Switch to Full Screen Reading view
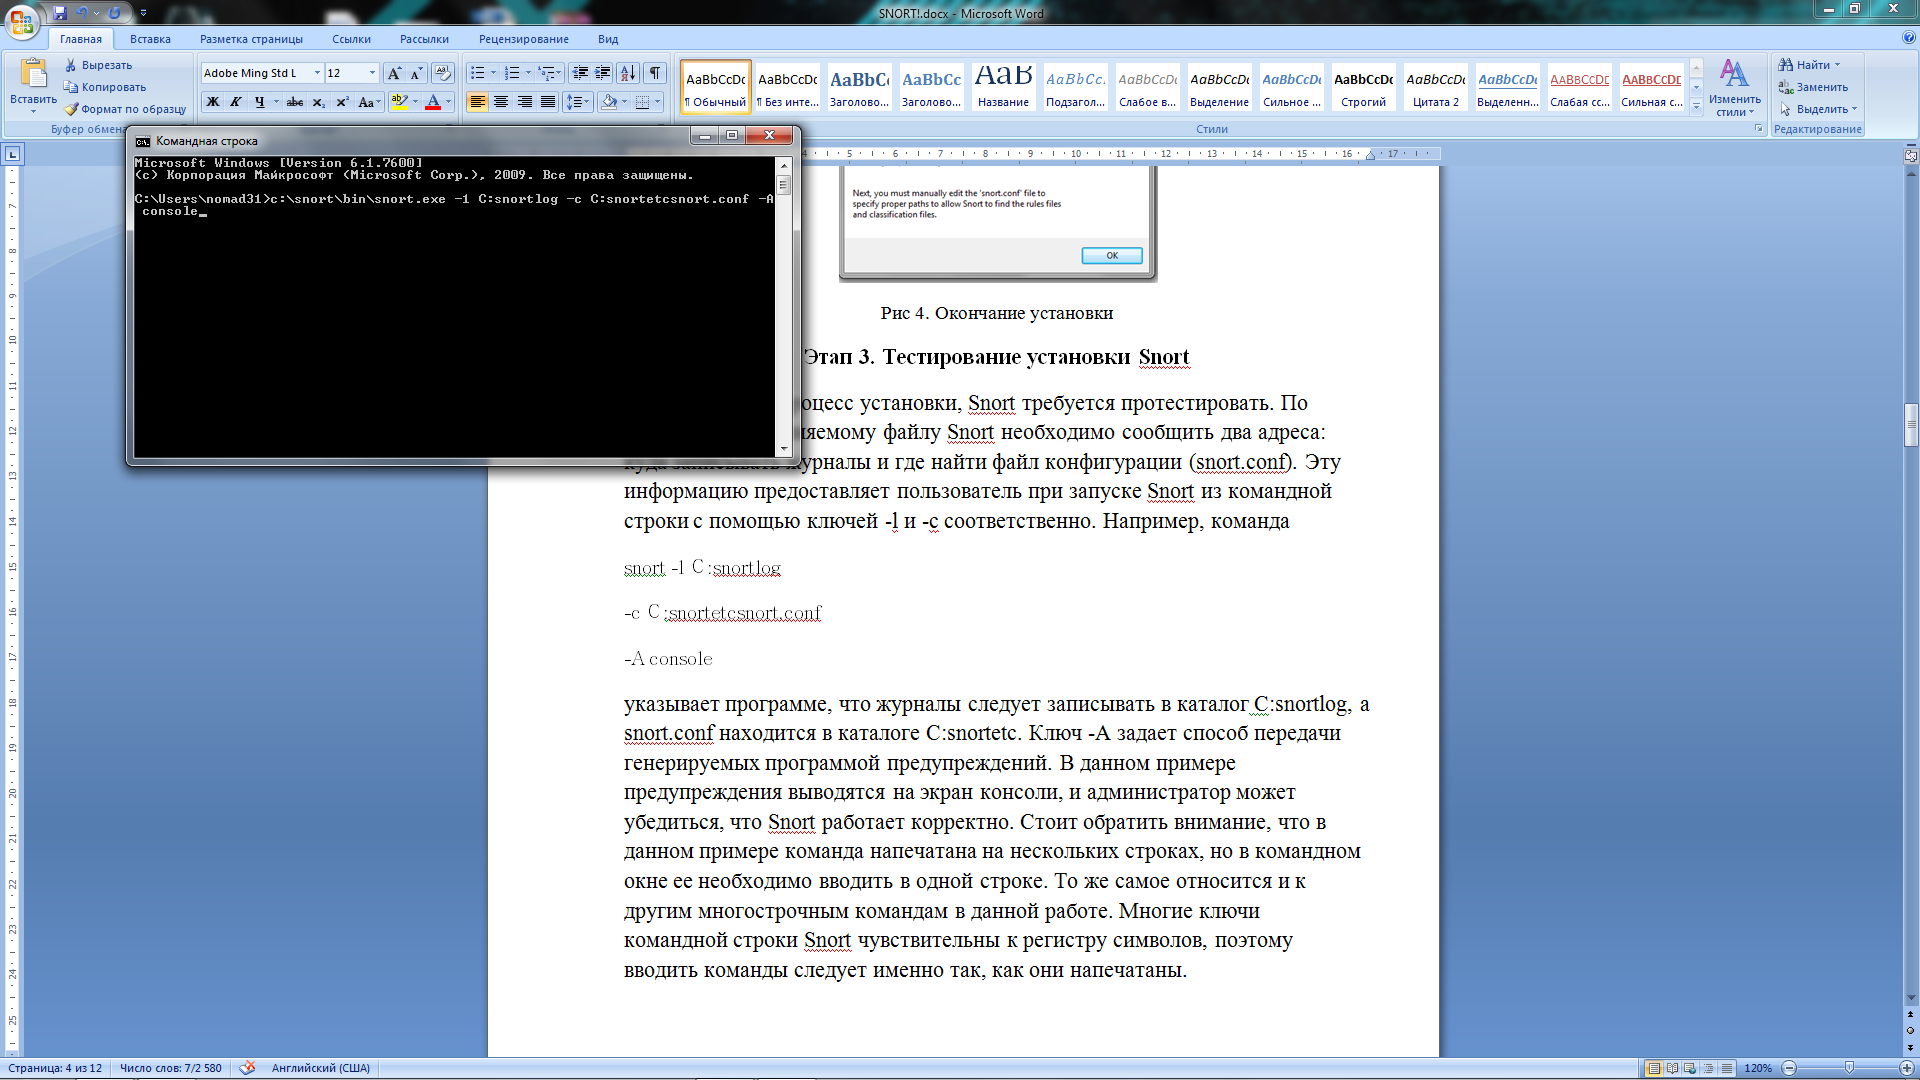Image resolution: width=1920 pixels, height=1080 pixels. click(x=1672, y=1068)
